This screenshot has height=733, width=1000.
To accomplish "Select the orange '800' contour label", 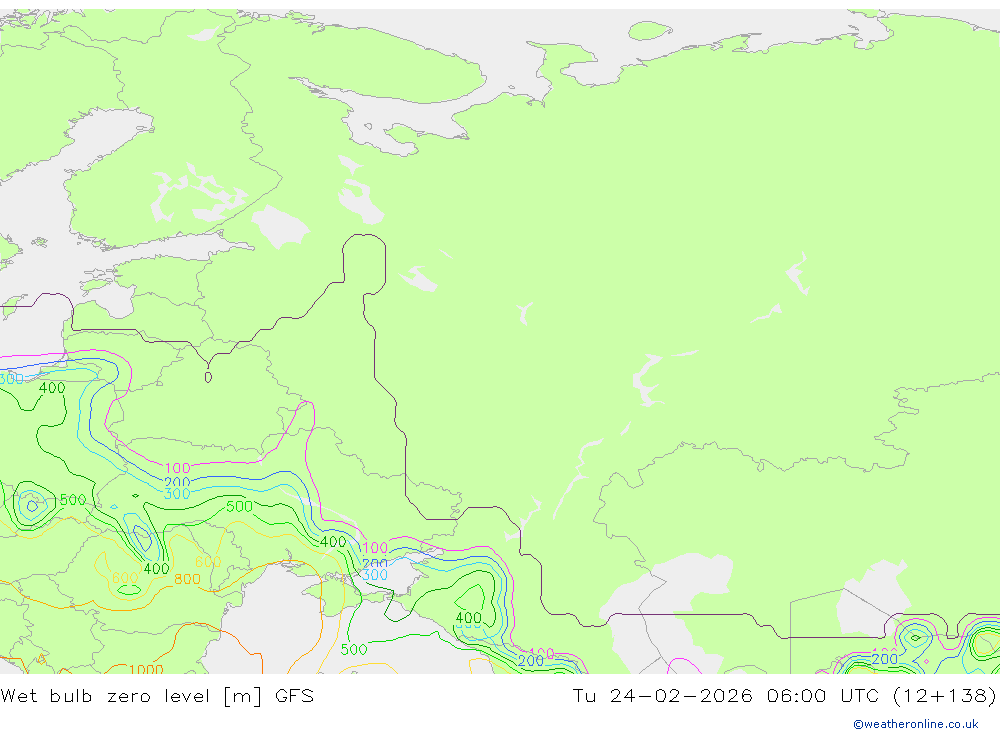I will coord(187,579).
